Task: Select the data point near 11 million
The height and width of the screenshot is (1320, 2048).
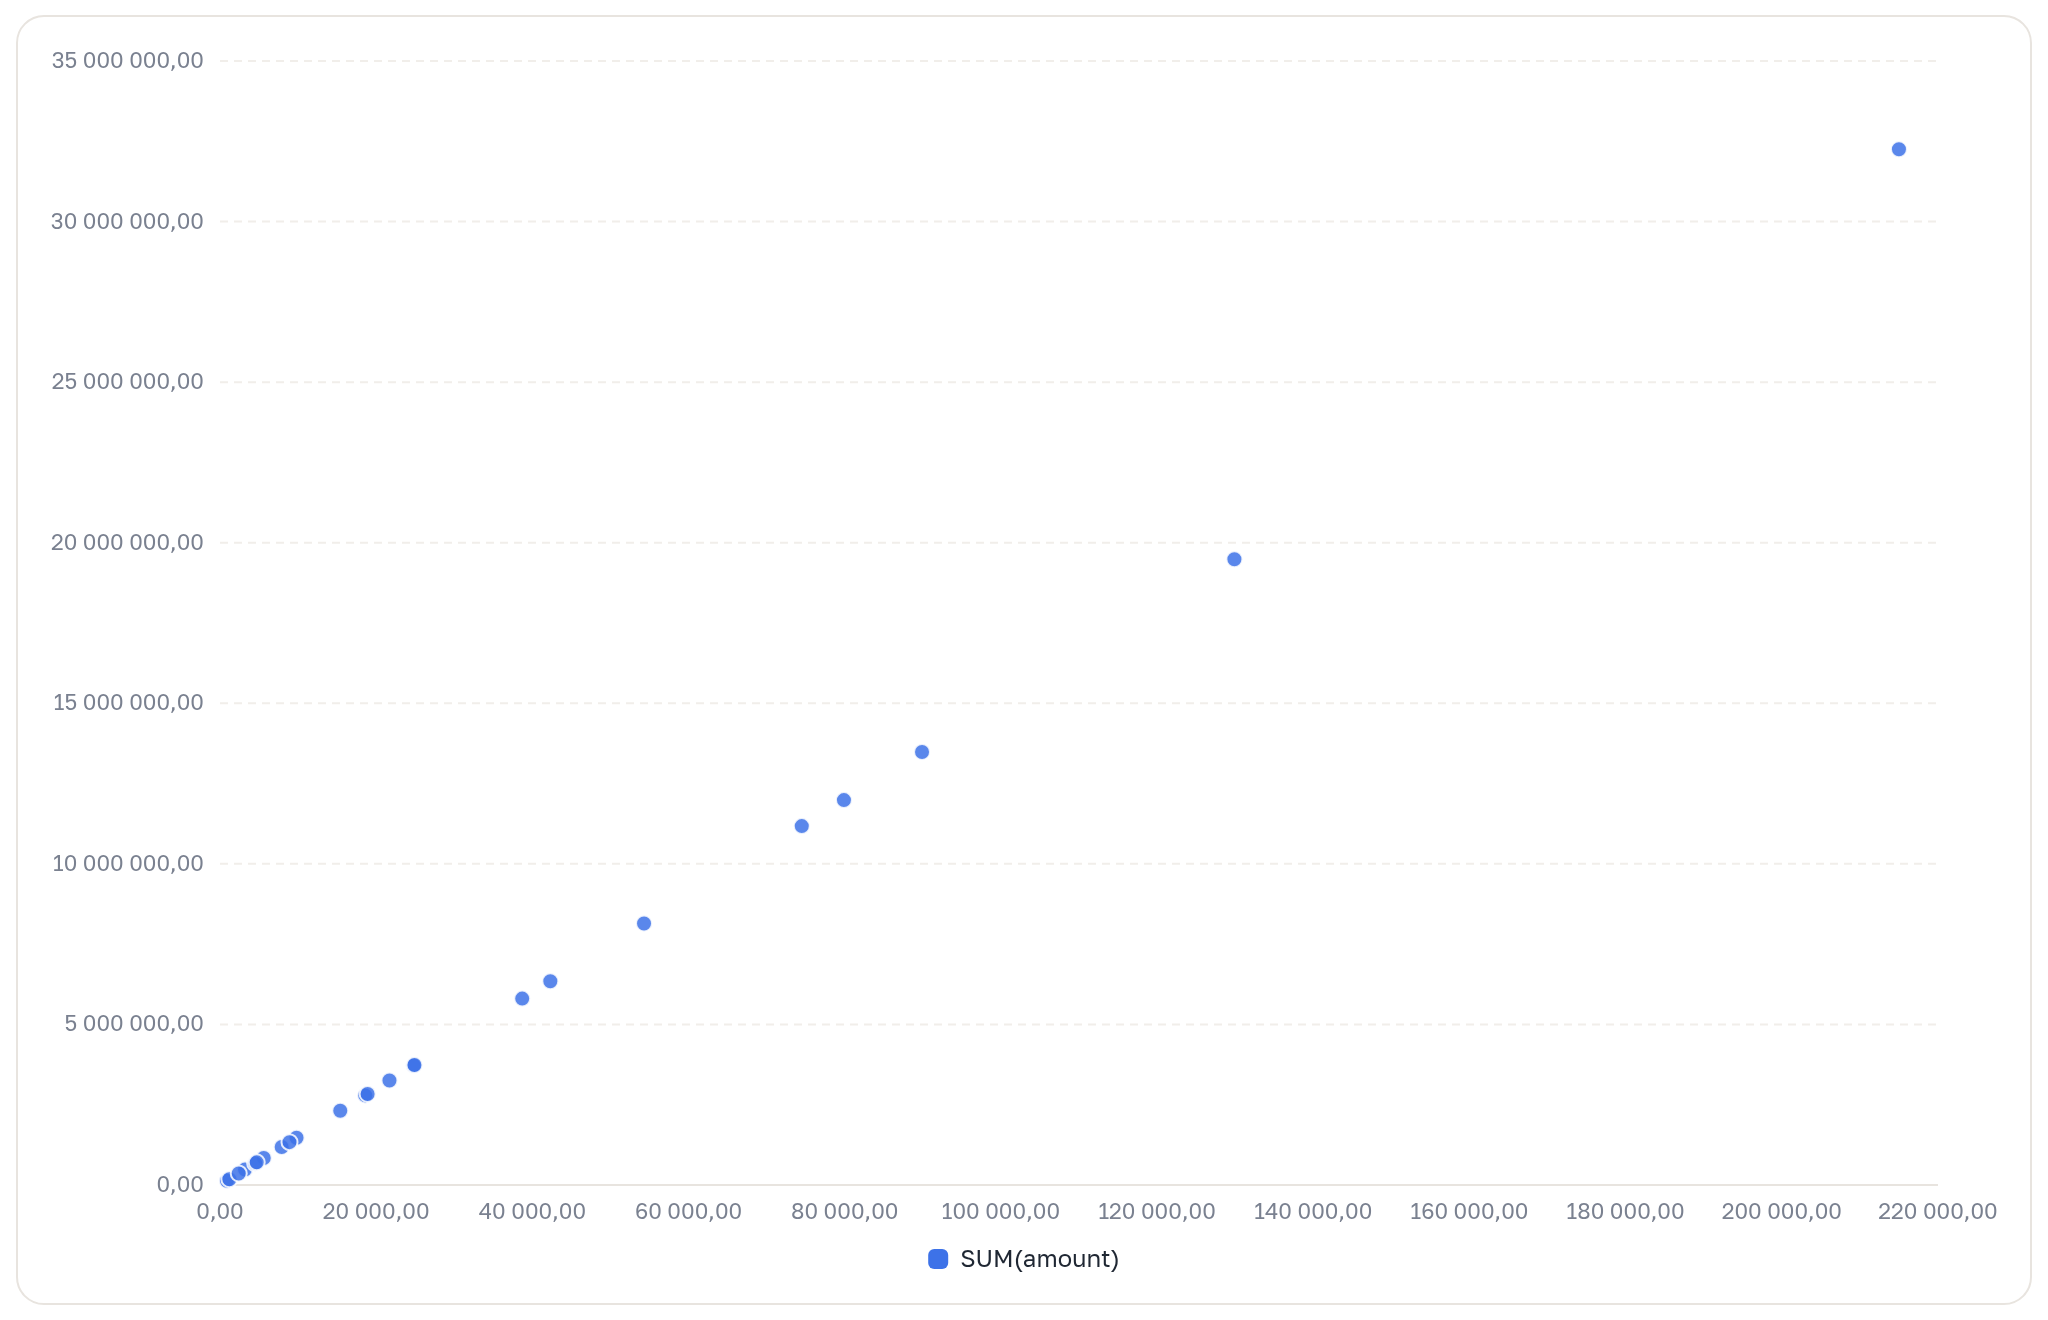Action: 802,826
